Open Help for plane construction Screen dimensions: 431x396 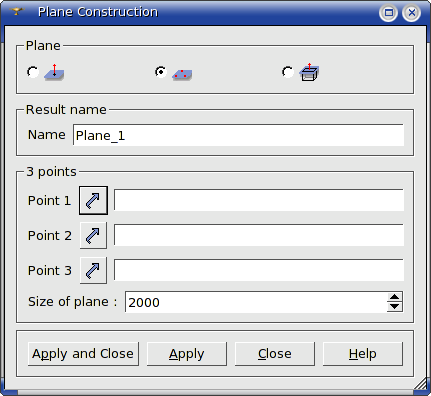point(363,354)
